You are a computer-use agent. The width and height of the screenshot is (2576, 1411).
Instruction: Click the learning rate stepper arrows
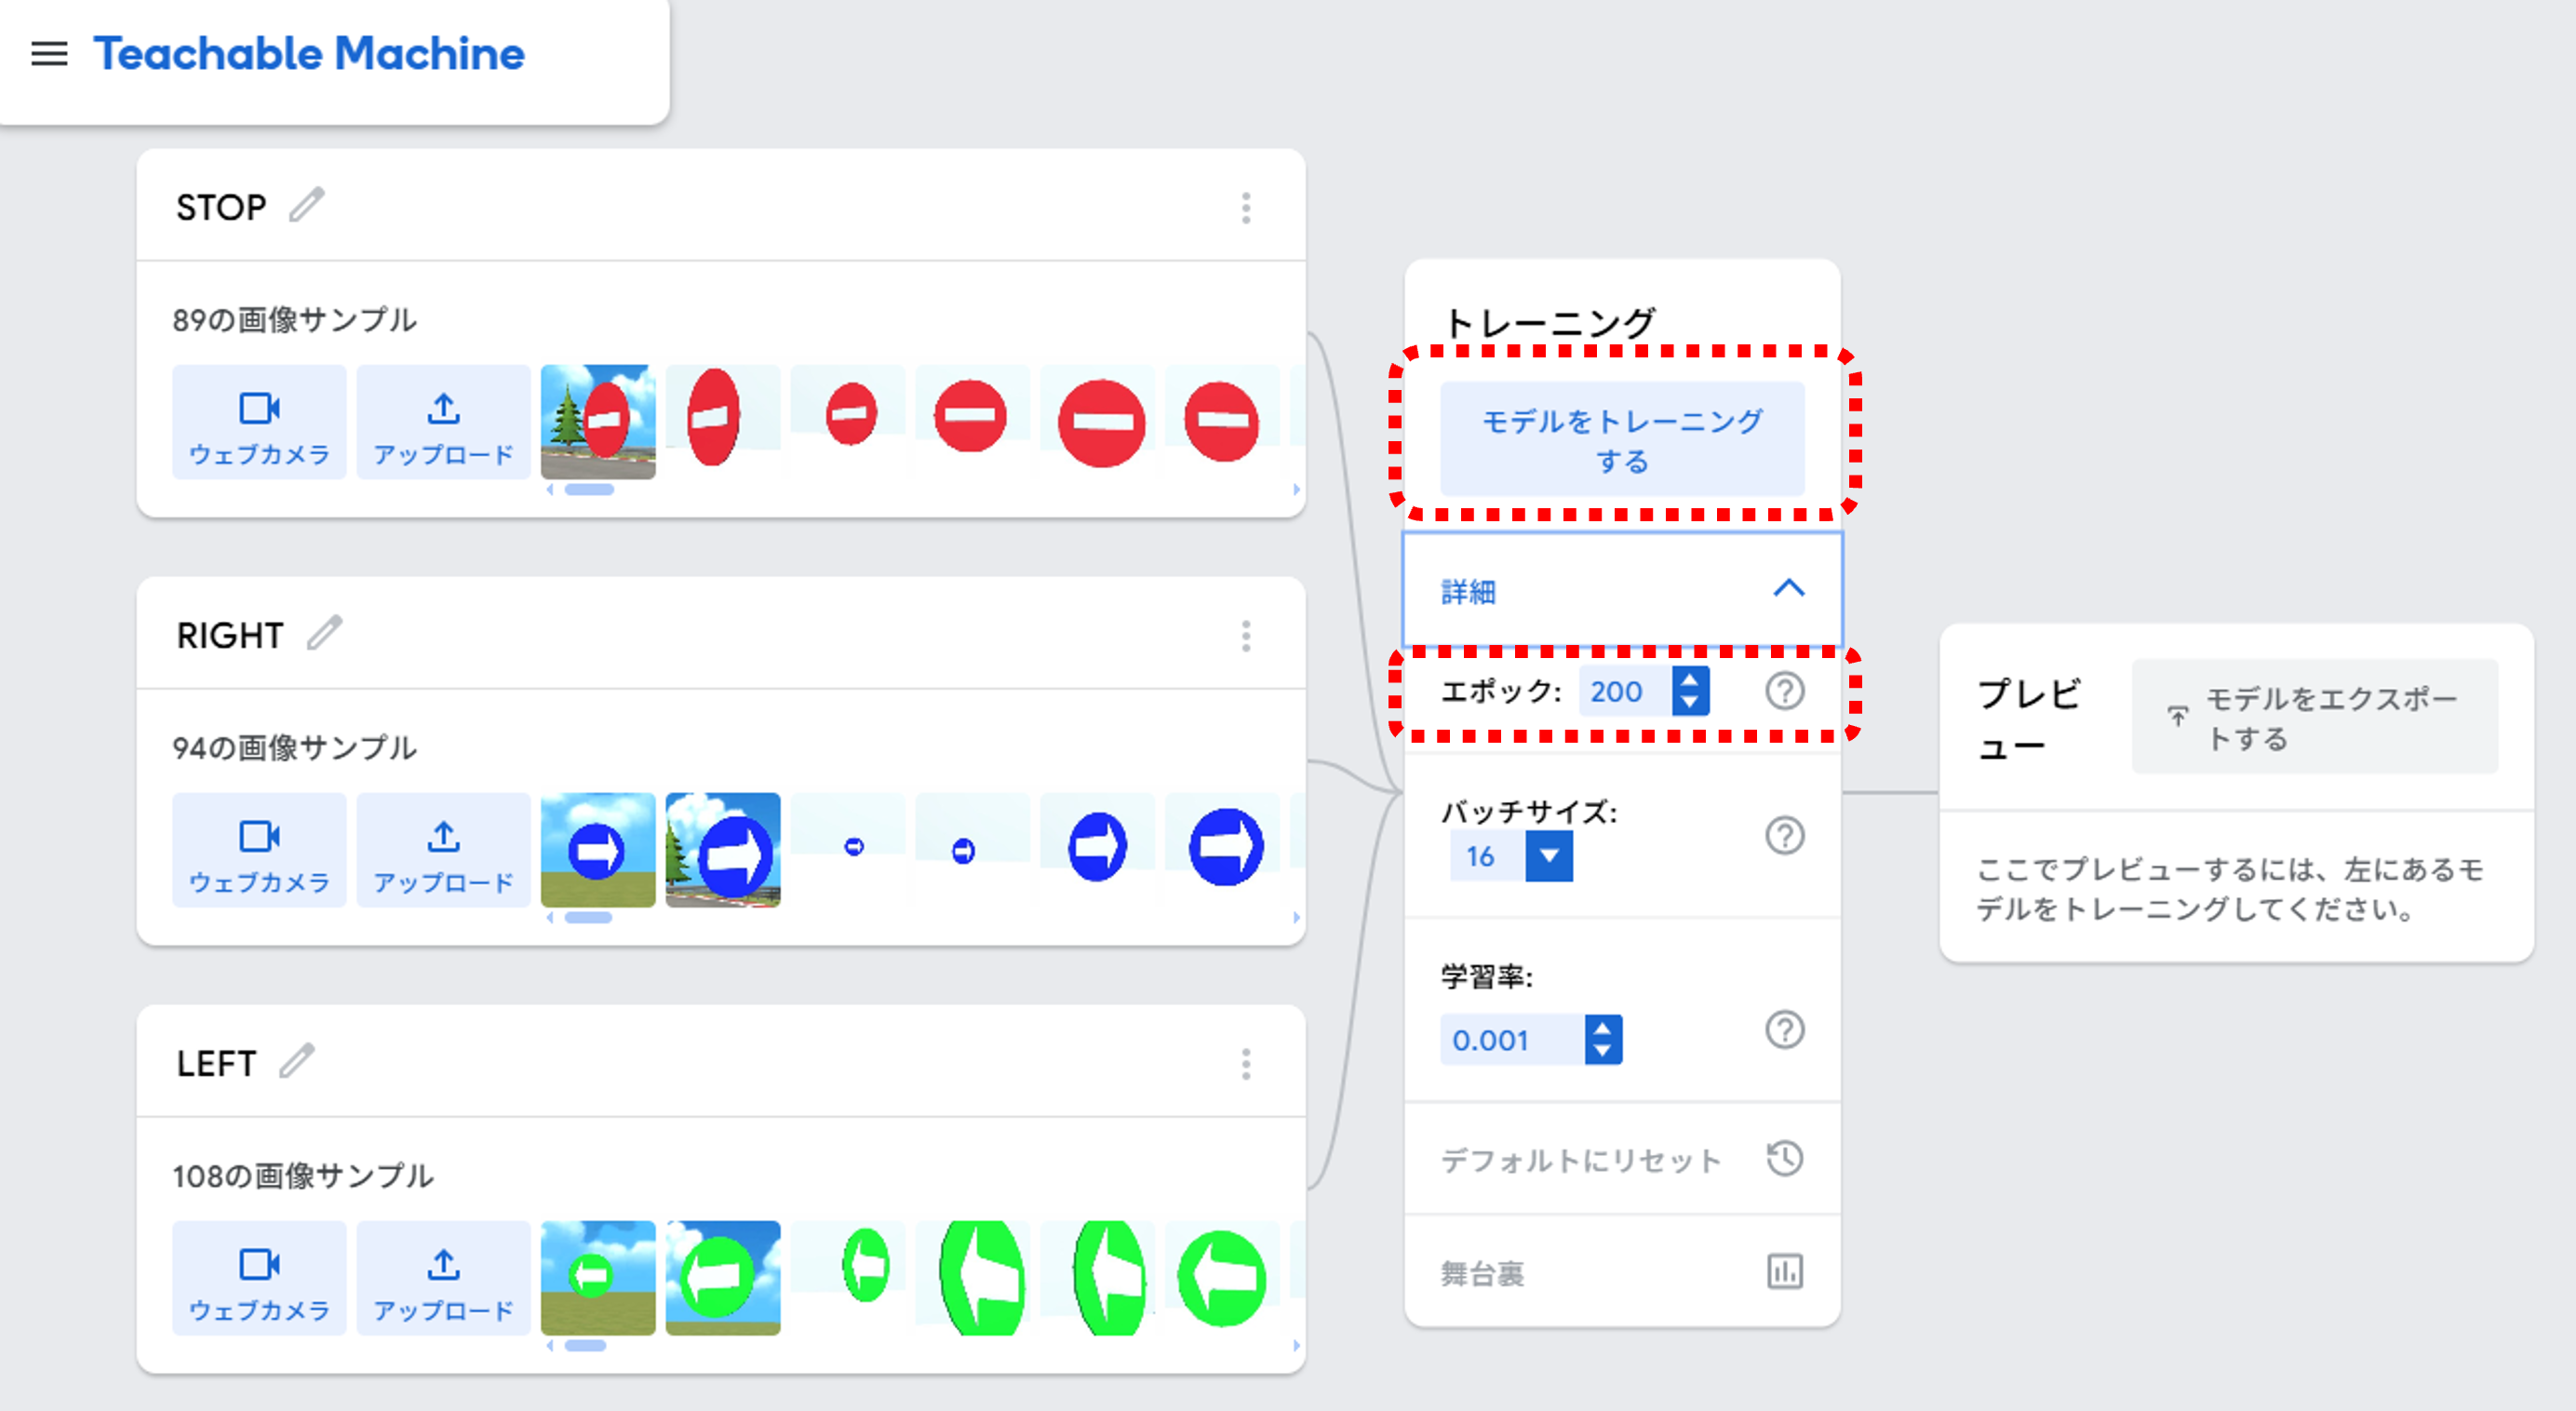click(1603, 1039)
